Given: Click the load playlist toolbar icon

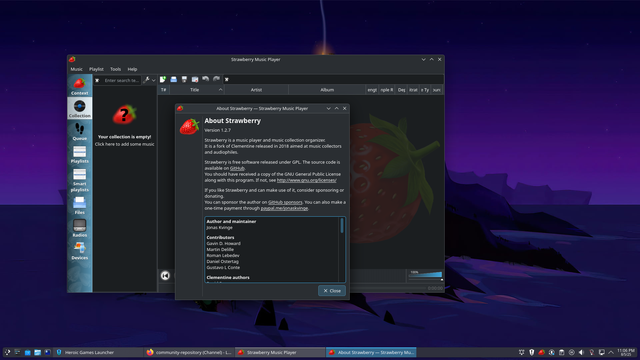Looking at the screenshot, I should pos(173,79).
